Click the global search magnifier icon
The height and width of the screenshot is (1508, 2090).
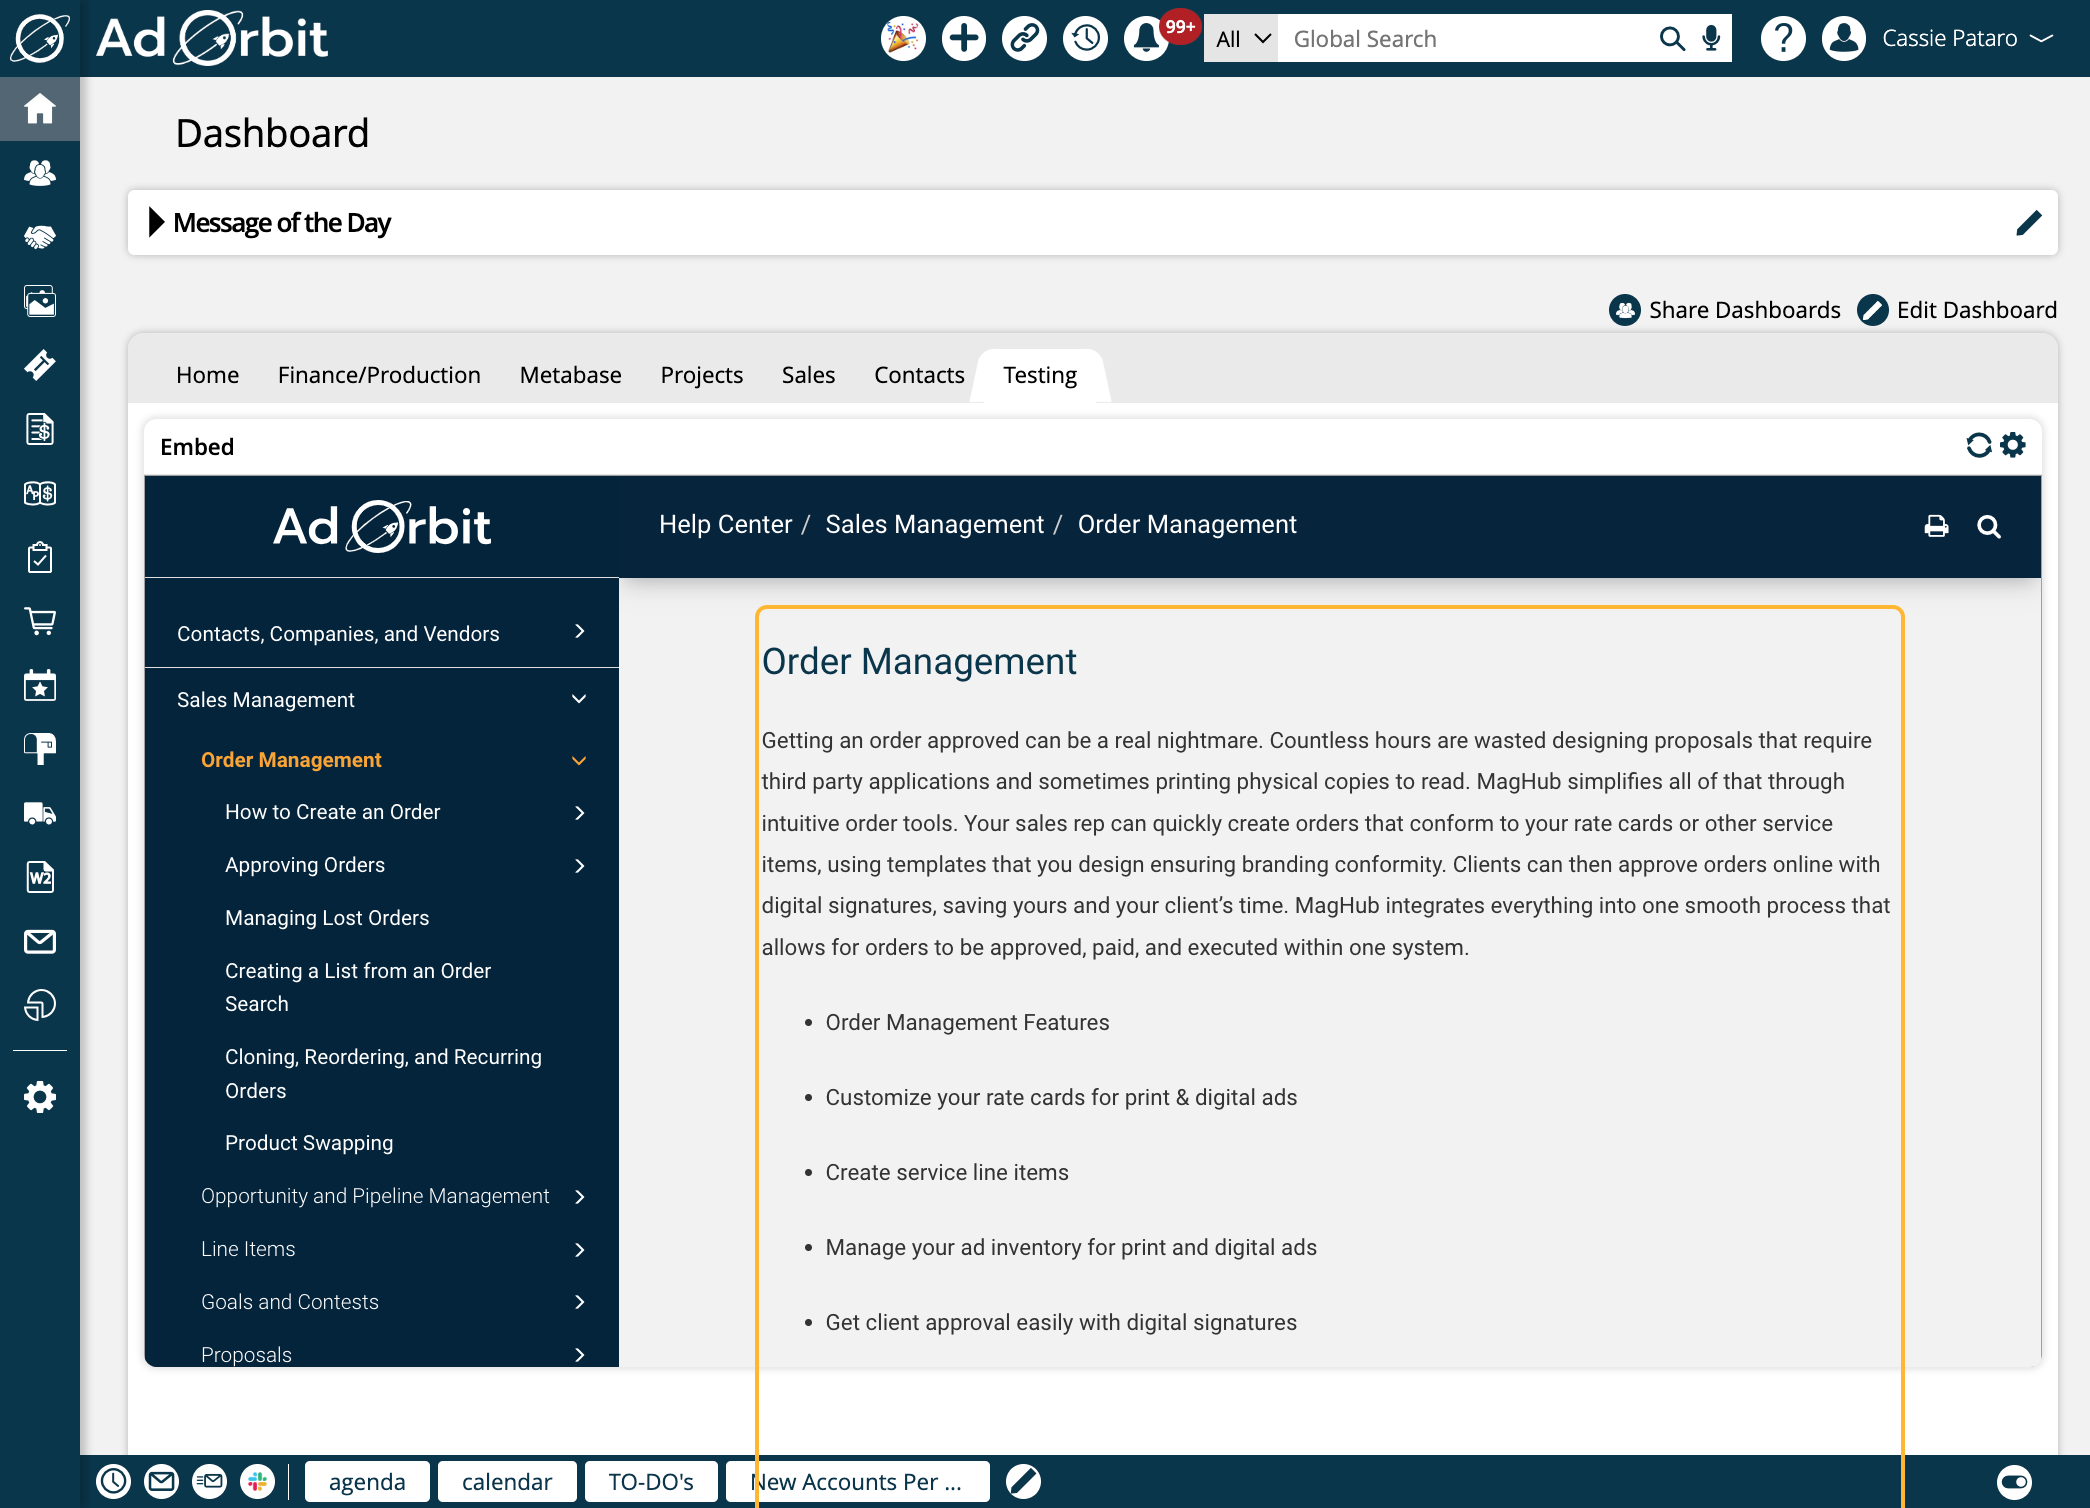pos(1672,38)
